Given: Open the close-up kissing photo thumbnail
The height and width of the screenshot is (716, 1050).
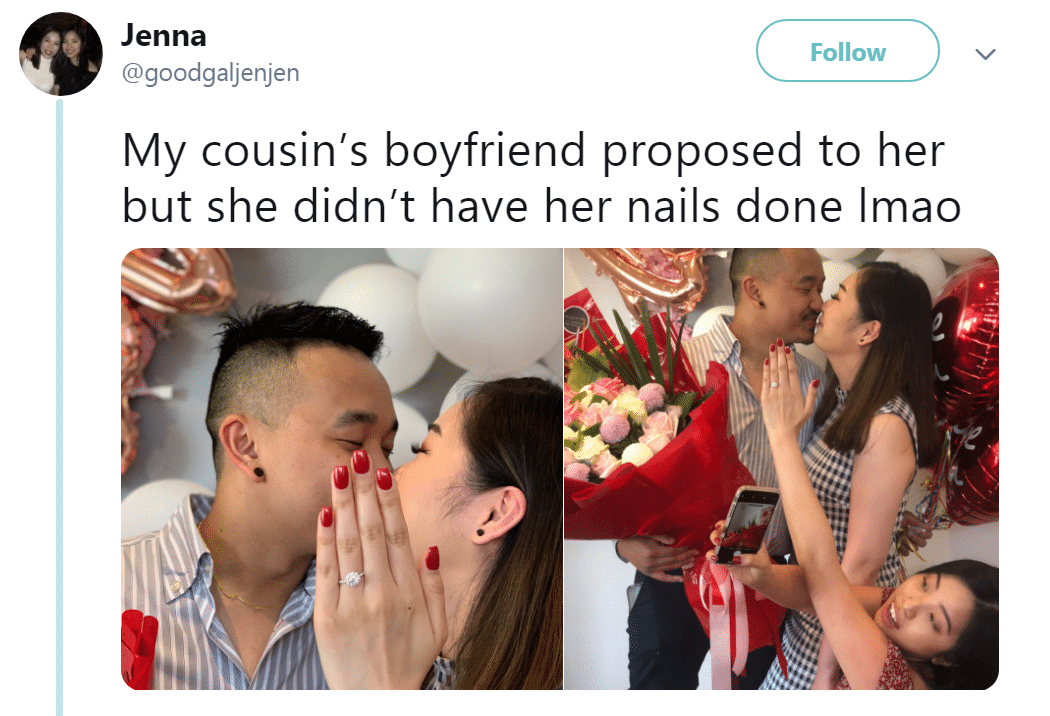Looking at the screenshot, I should coord(342,469).
